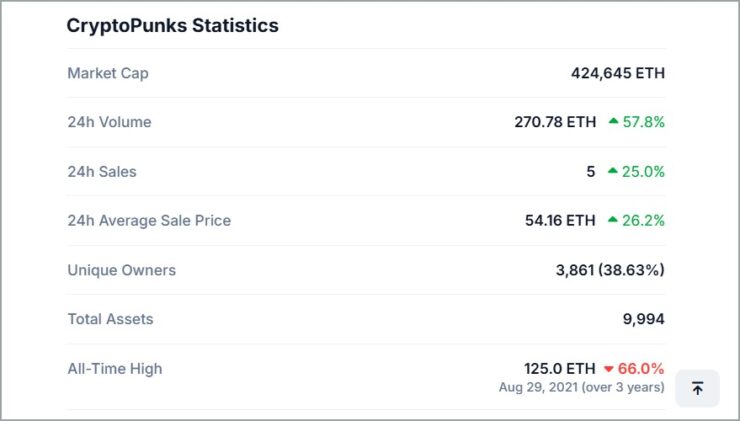
Task: Click the 57.8% volume change percentage
Action: 643,122
